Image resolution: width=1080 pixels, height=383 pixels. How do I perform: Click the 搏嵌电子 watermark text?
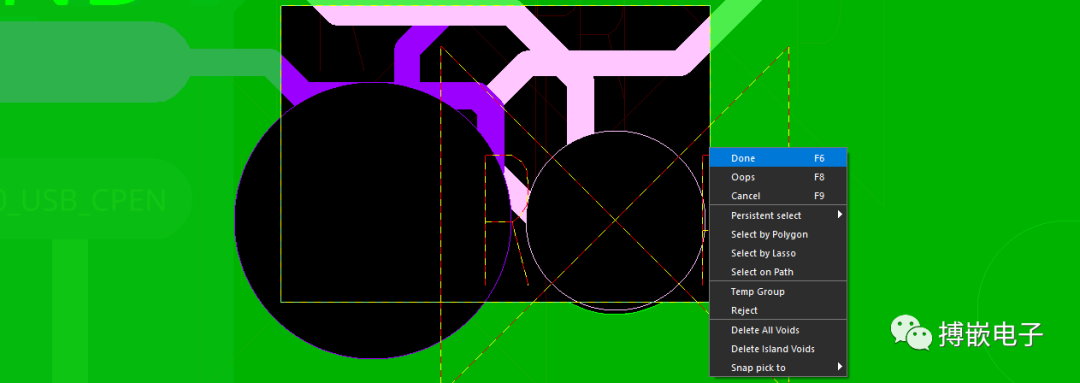[x=991, y=334]
